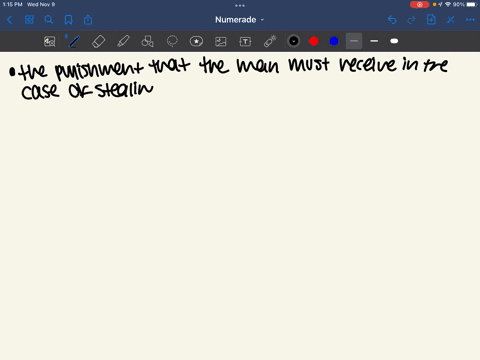Tap the battery status icon
Viewport: 480px width, 360px height.
tap(472, 5)
